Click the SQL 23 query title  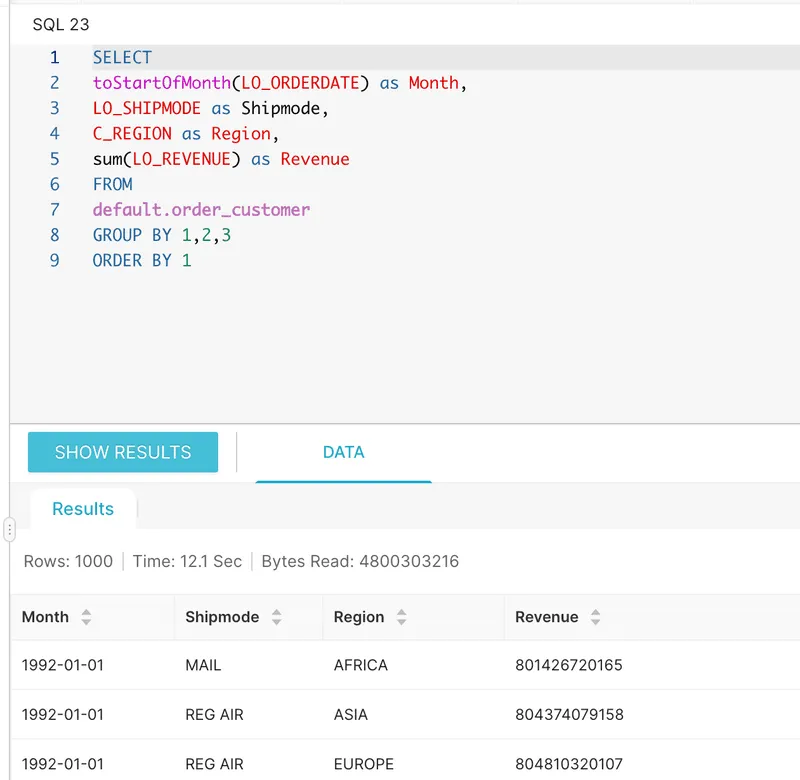coord(60,24)
